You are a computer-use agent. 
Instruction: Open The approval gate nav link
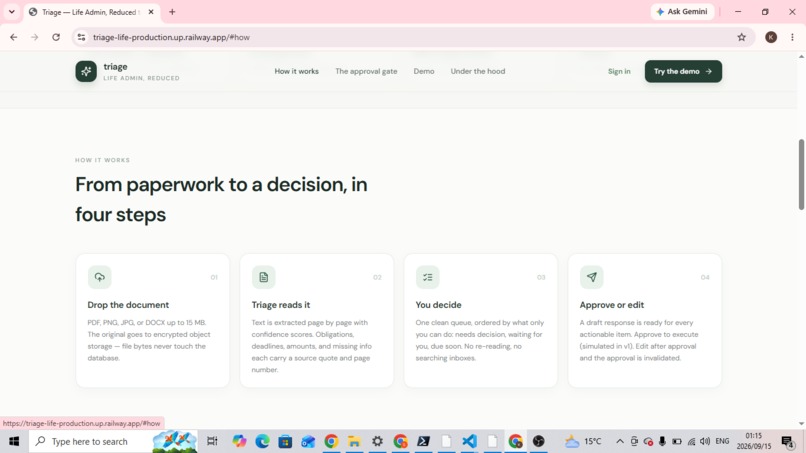tap(366, 71)
